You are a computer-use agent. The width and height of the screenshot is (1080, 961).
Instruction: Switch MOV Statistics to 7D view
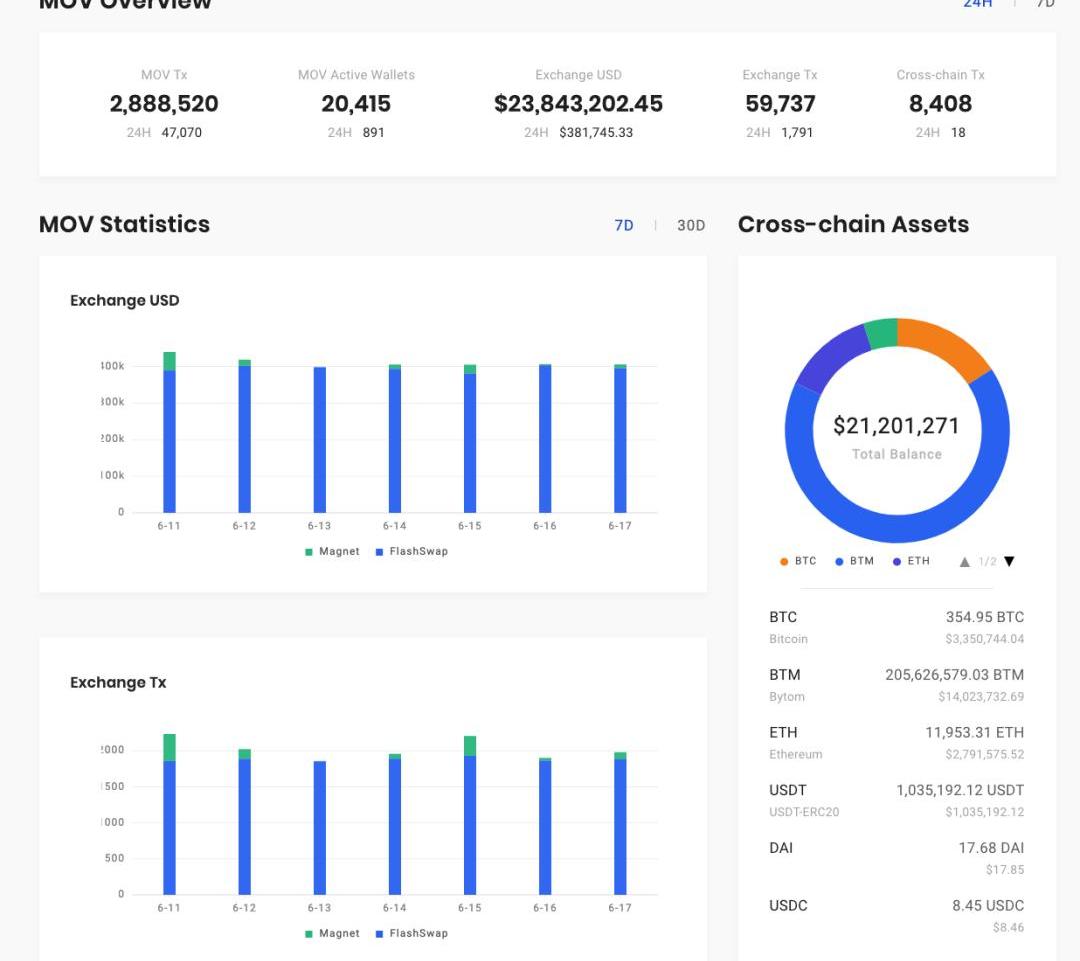624,225
